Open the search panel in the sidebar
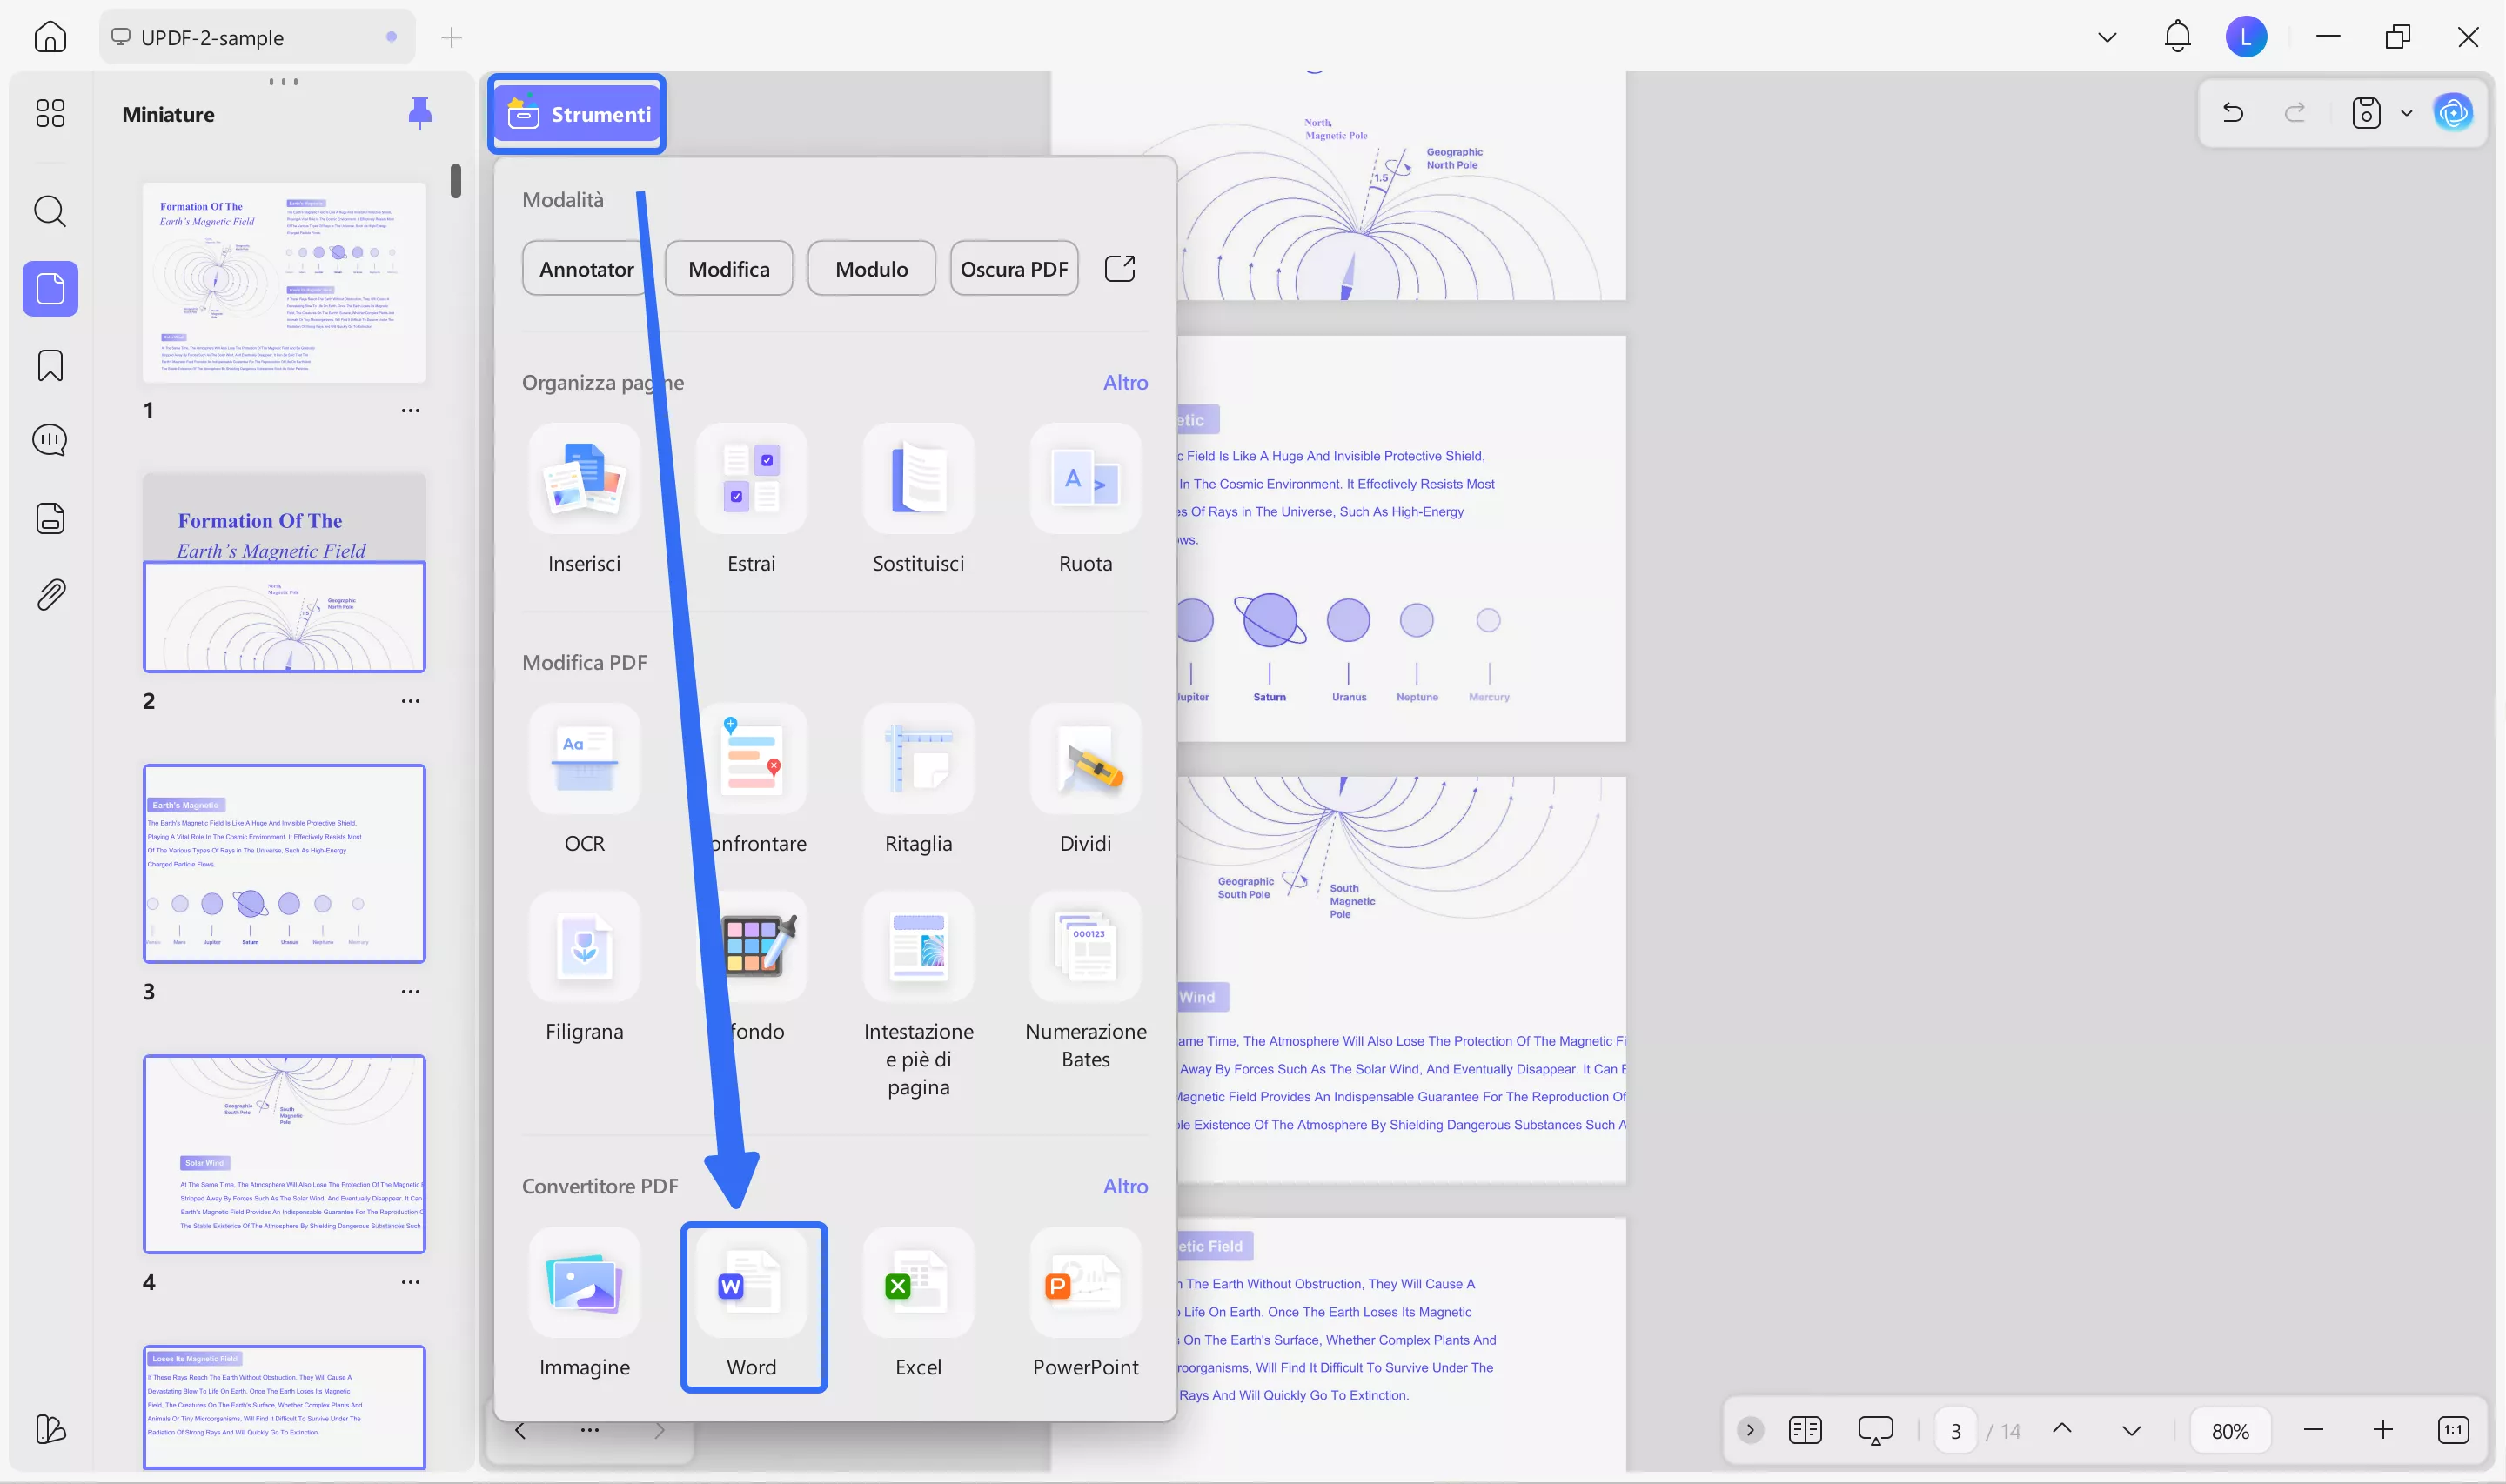The width and height of the screenshot is (2506, 1484). tap(49, 211)
